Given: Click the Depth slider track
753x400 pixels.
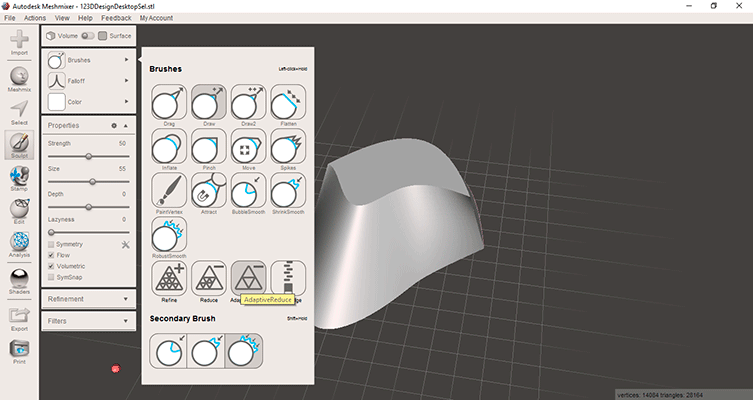Looking at the screenshot, I should tap(88, 207).
